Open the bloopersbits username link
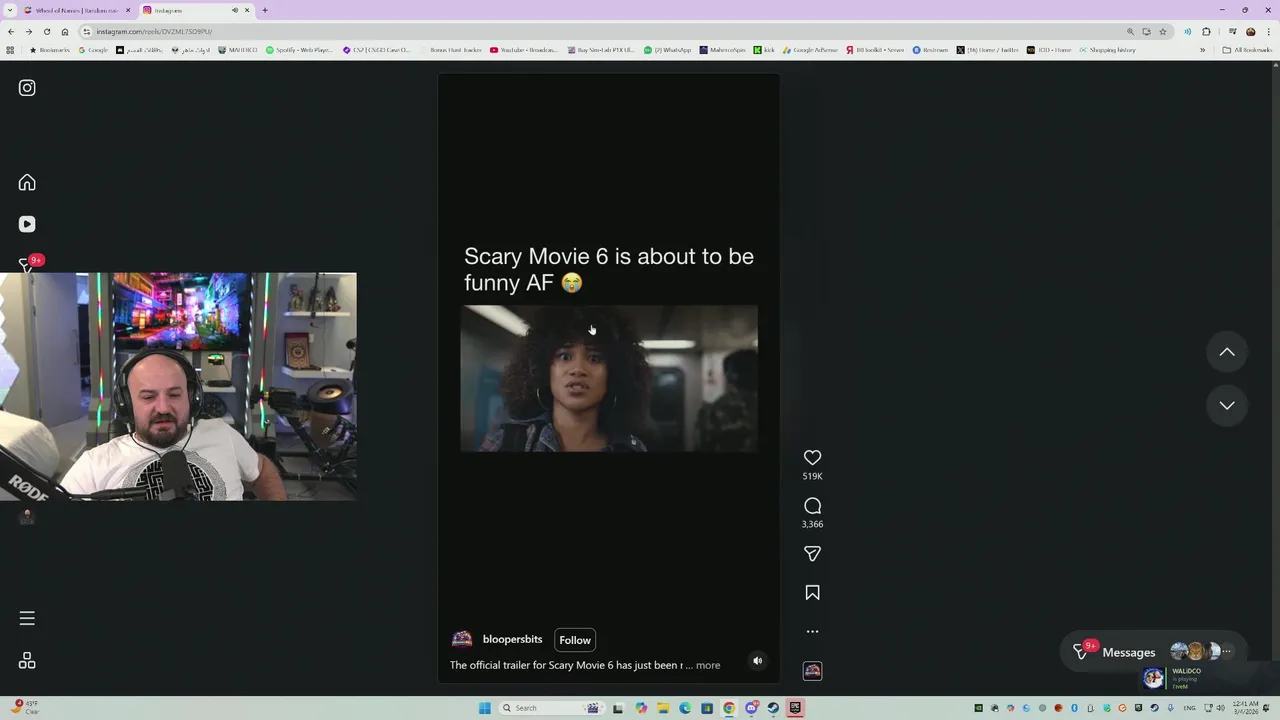1280x720 pixels. tap(512, 639)
